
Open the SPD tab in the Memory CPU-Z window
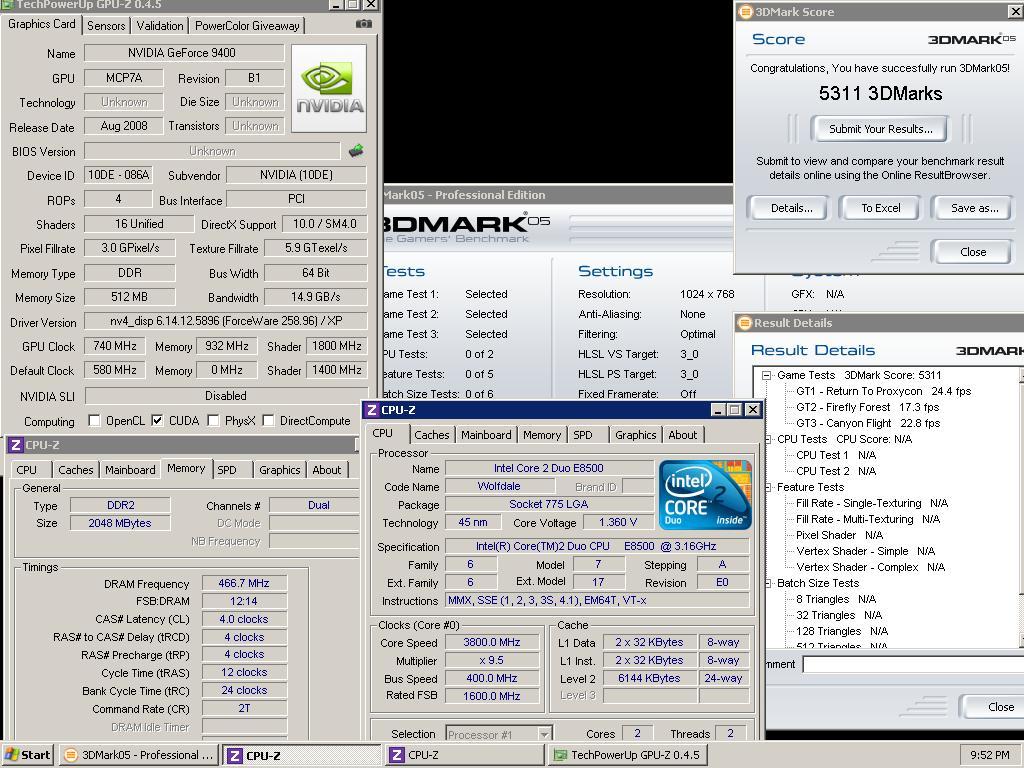tap(227, 470)
